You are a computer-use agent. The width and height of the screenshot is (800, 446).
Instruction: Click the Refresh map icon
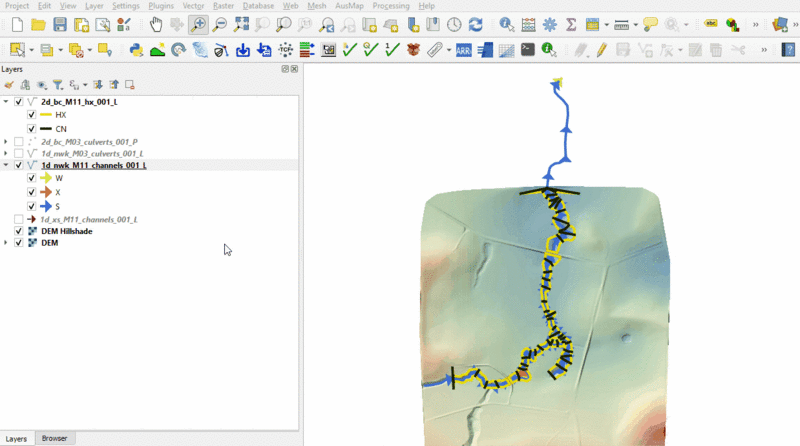click(x=475, y=24)
